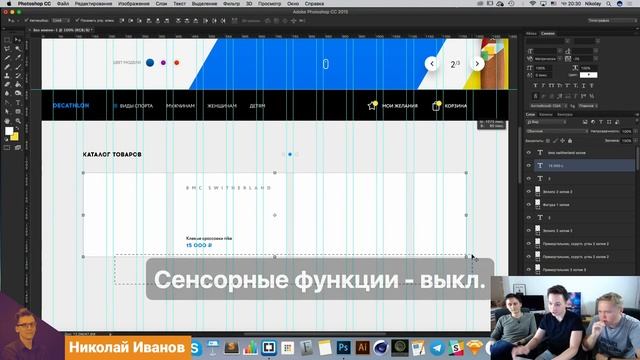640x360 pixels.
Task: Open the anti-aliasing method dropdown
Action: (588, 106)
